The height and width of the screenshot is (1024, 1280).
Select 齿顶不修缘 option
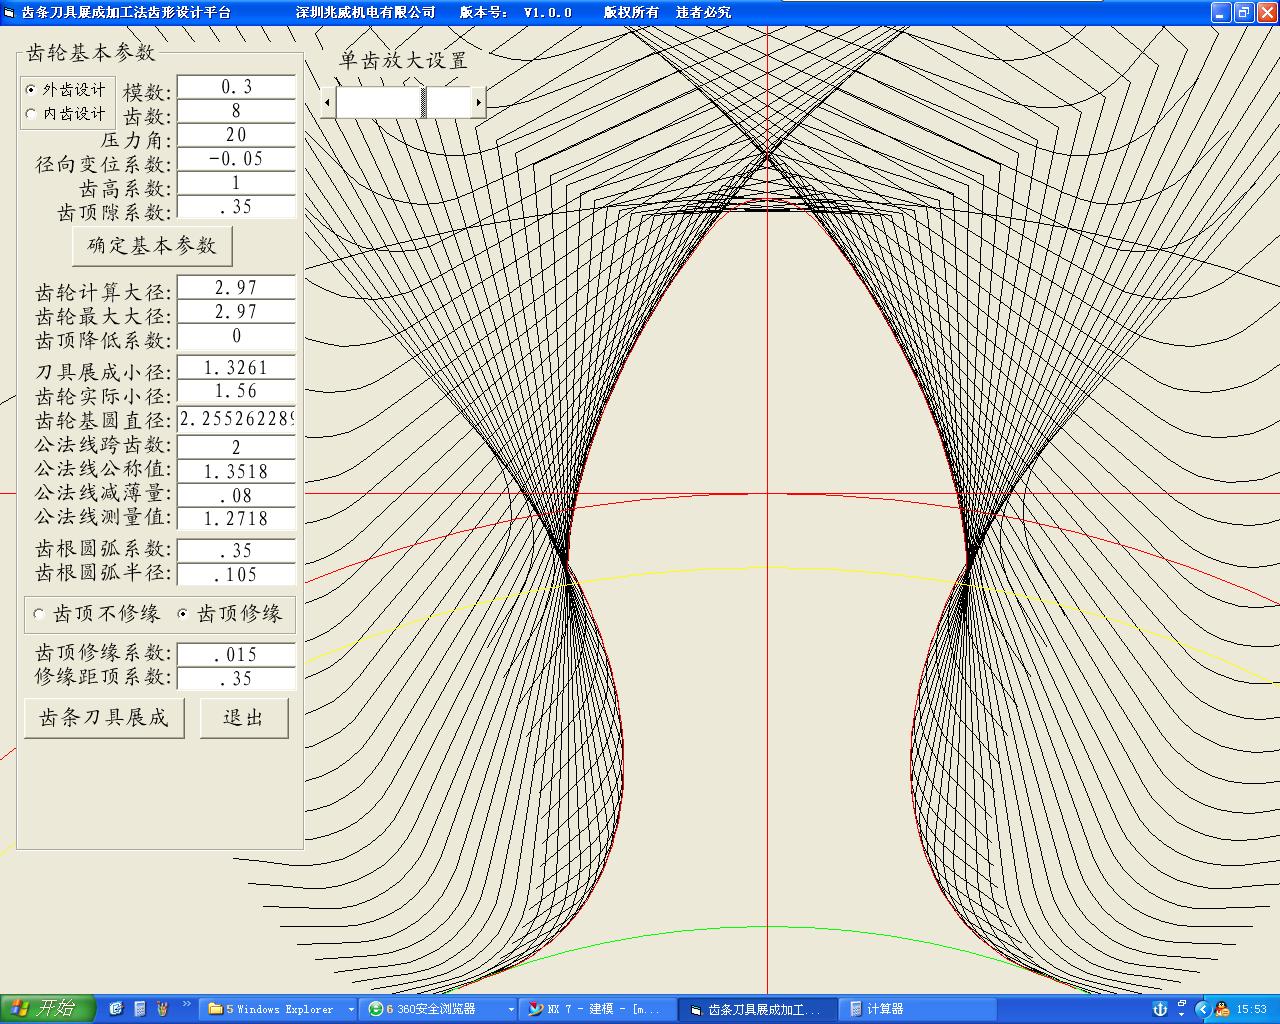pos(96,614)
